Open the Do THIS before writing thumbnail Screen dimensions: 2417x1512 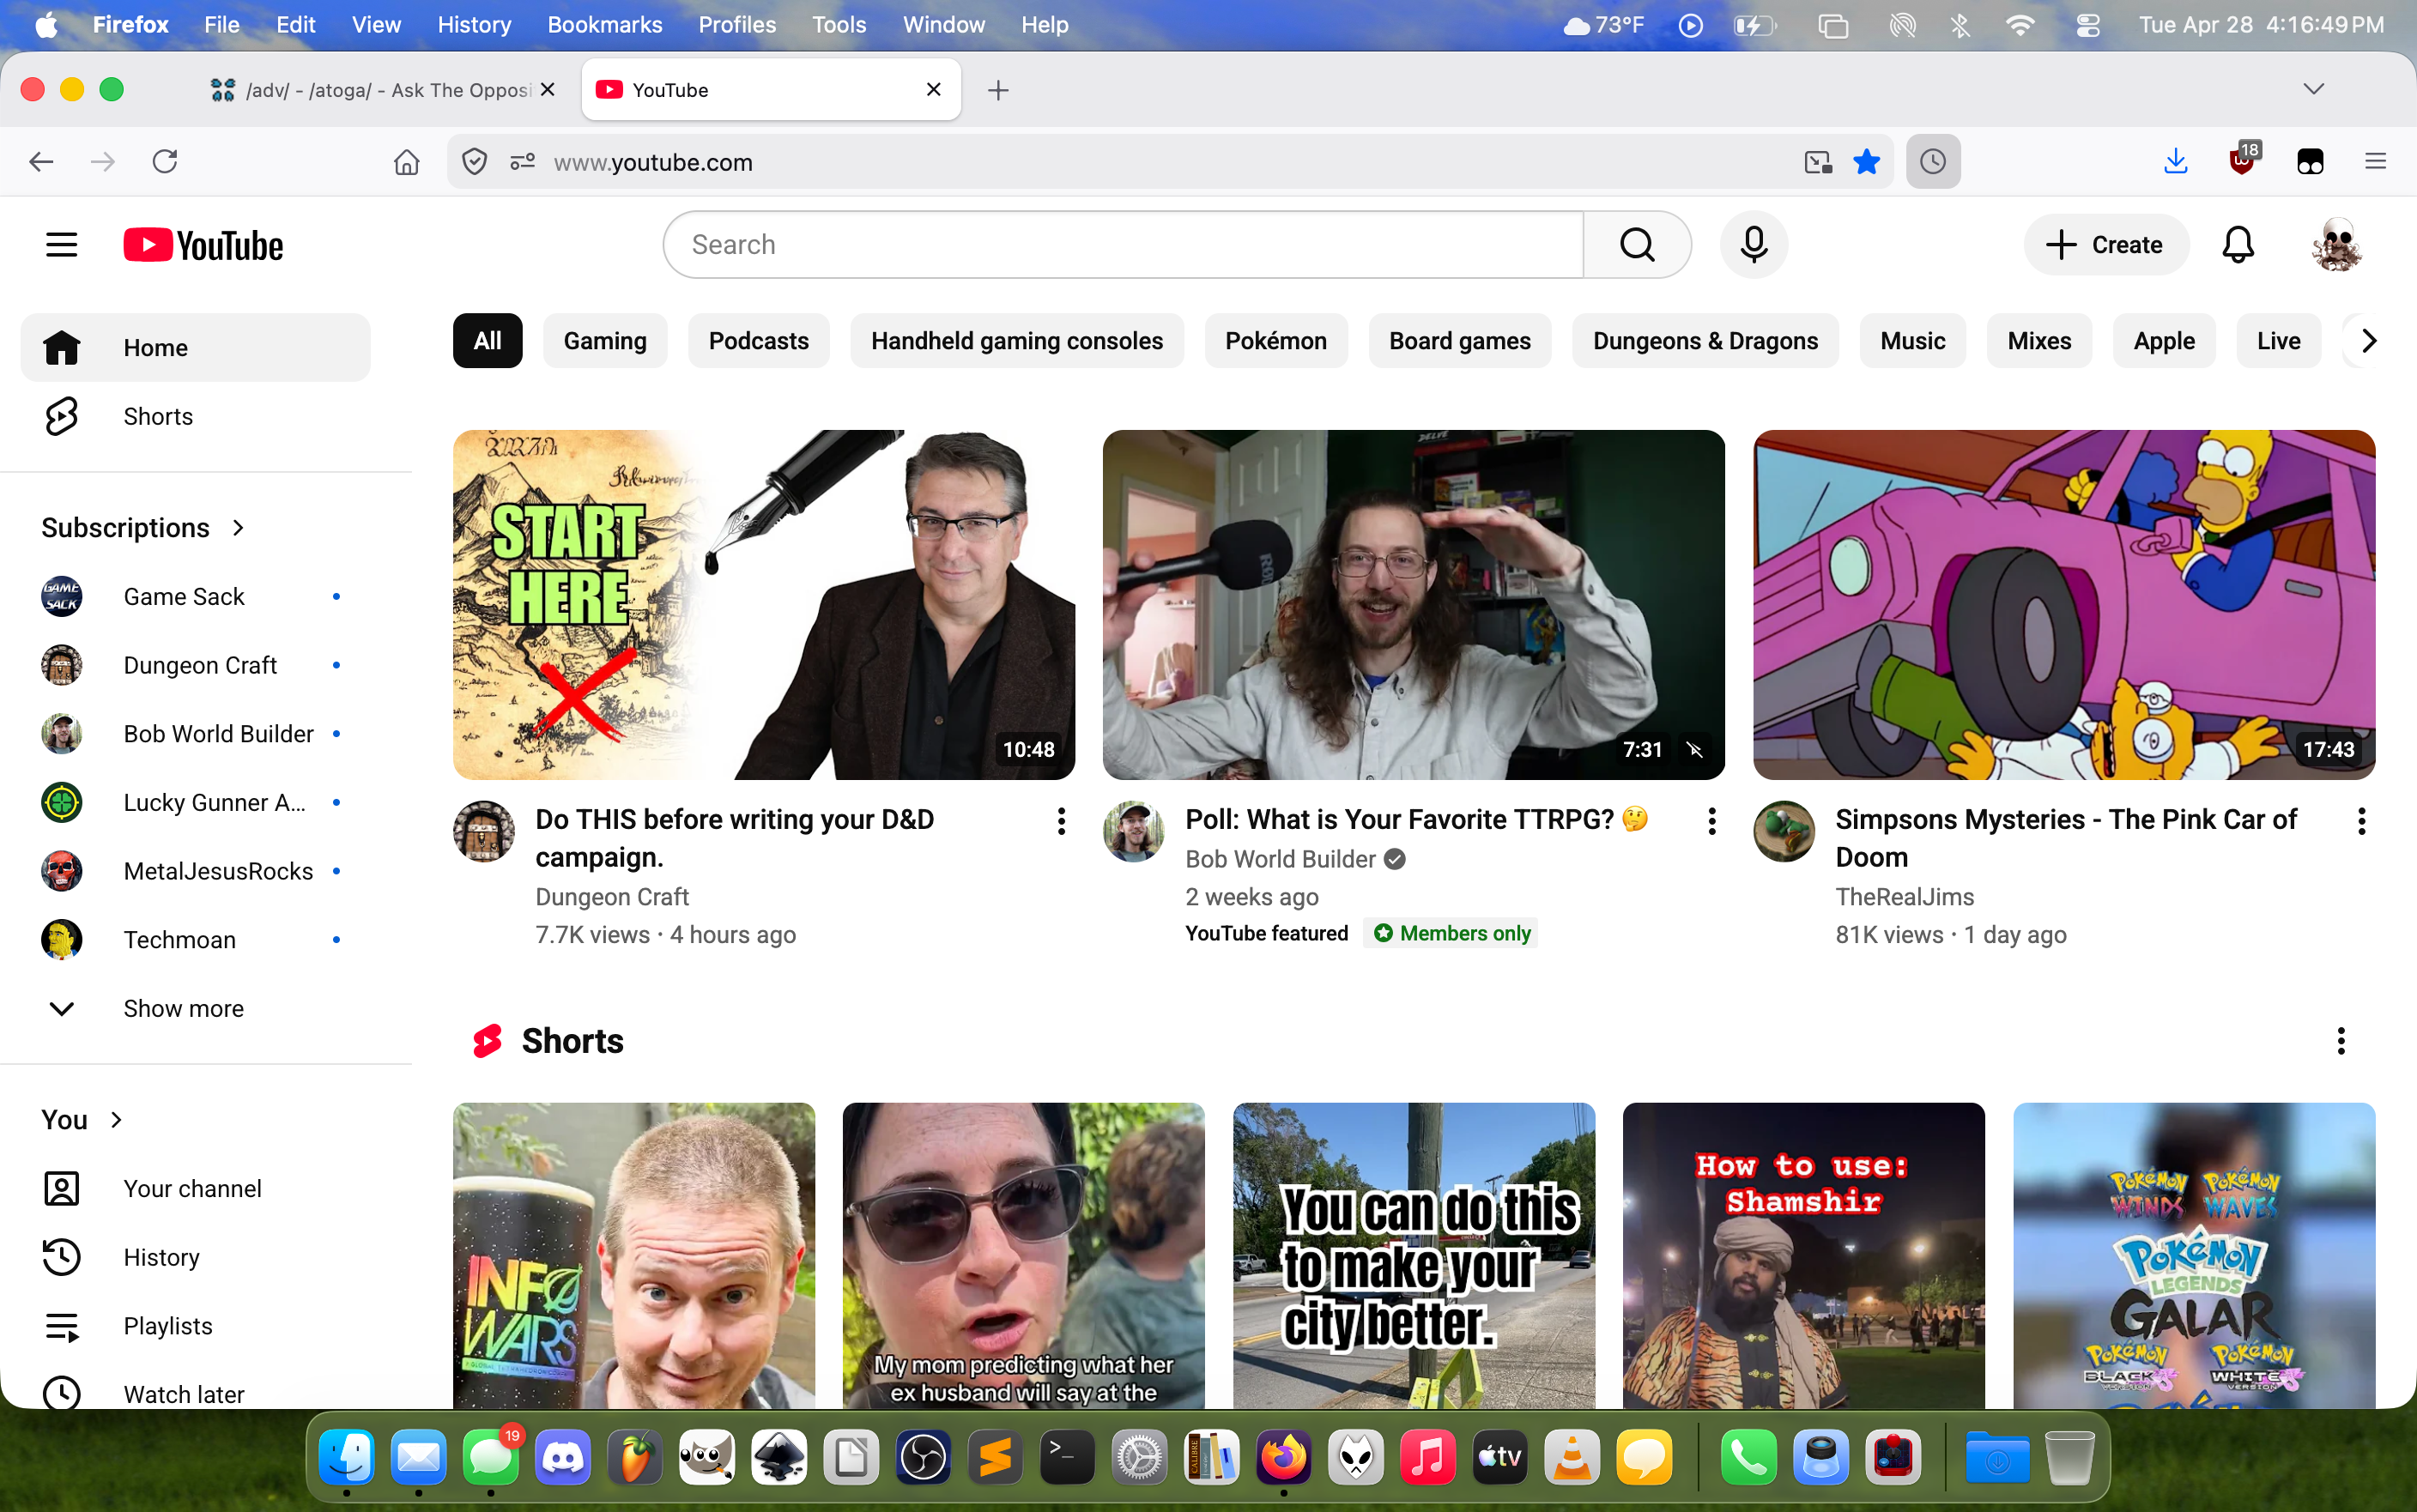click(x=763, y=604)
